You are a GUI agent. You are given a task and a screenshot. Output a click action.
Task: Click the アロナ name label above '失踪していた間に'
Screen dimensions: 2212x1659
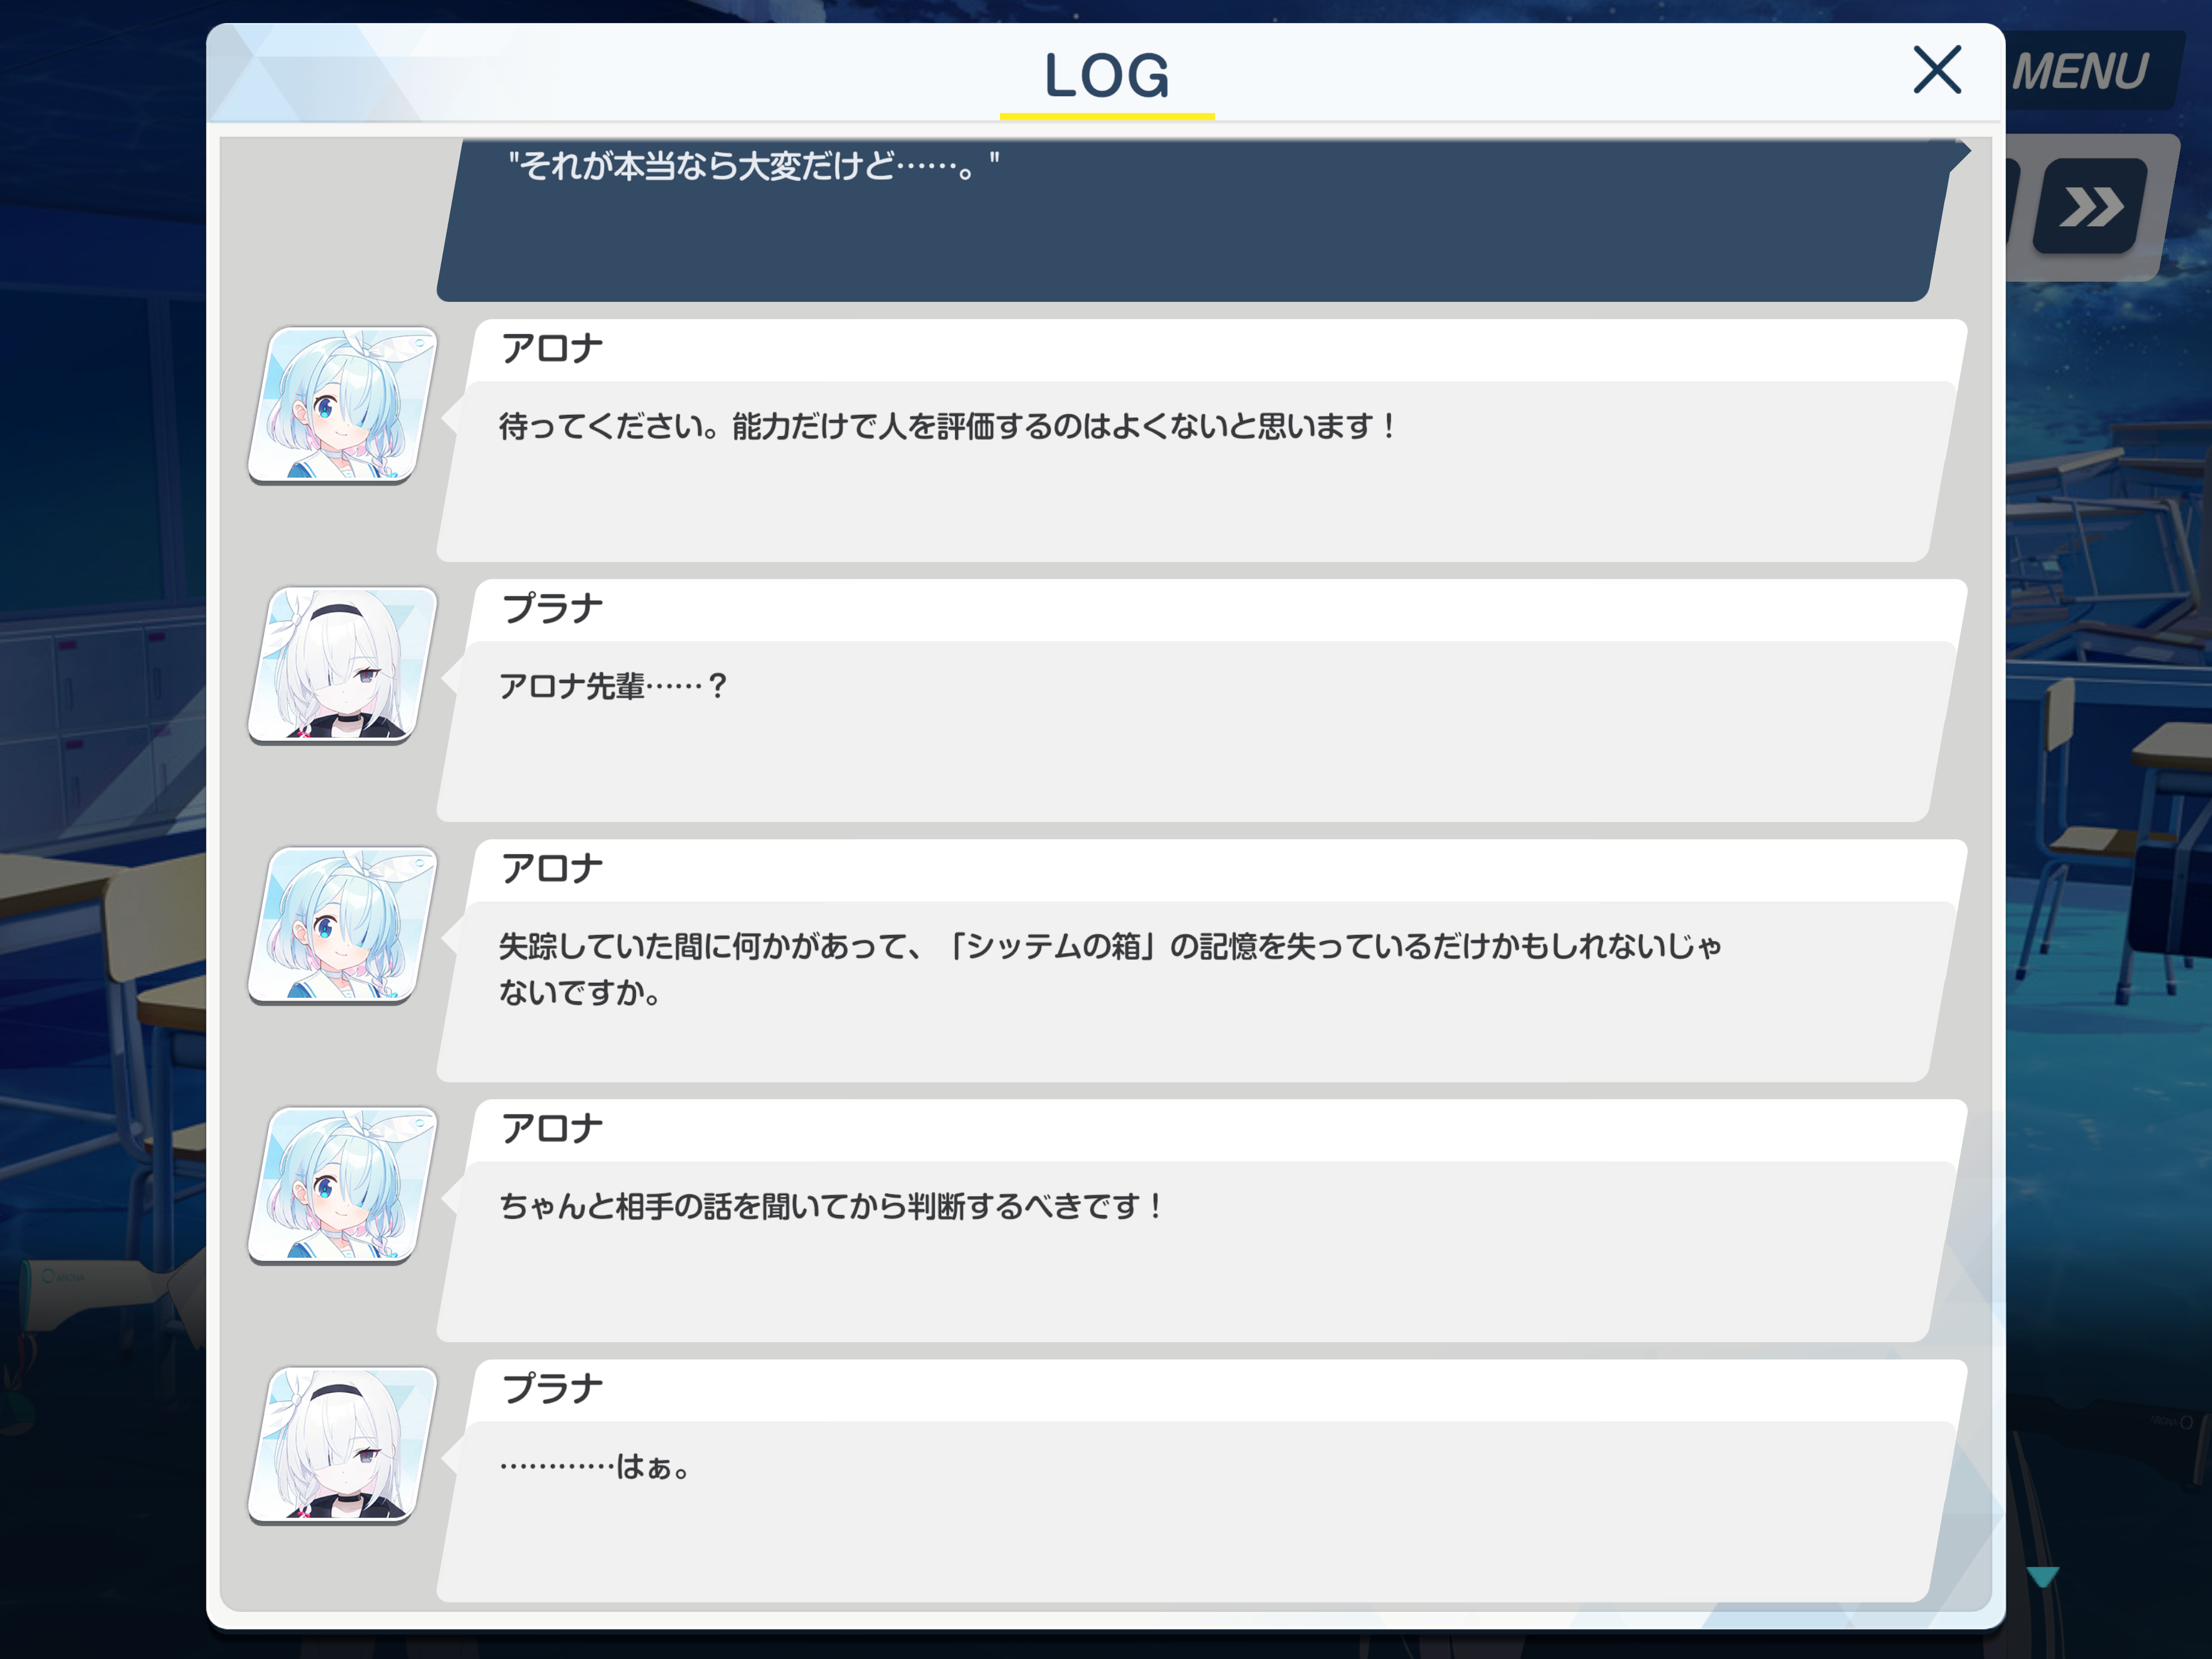pos(552,869)
